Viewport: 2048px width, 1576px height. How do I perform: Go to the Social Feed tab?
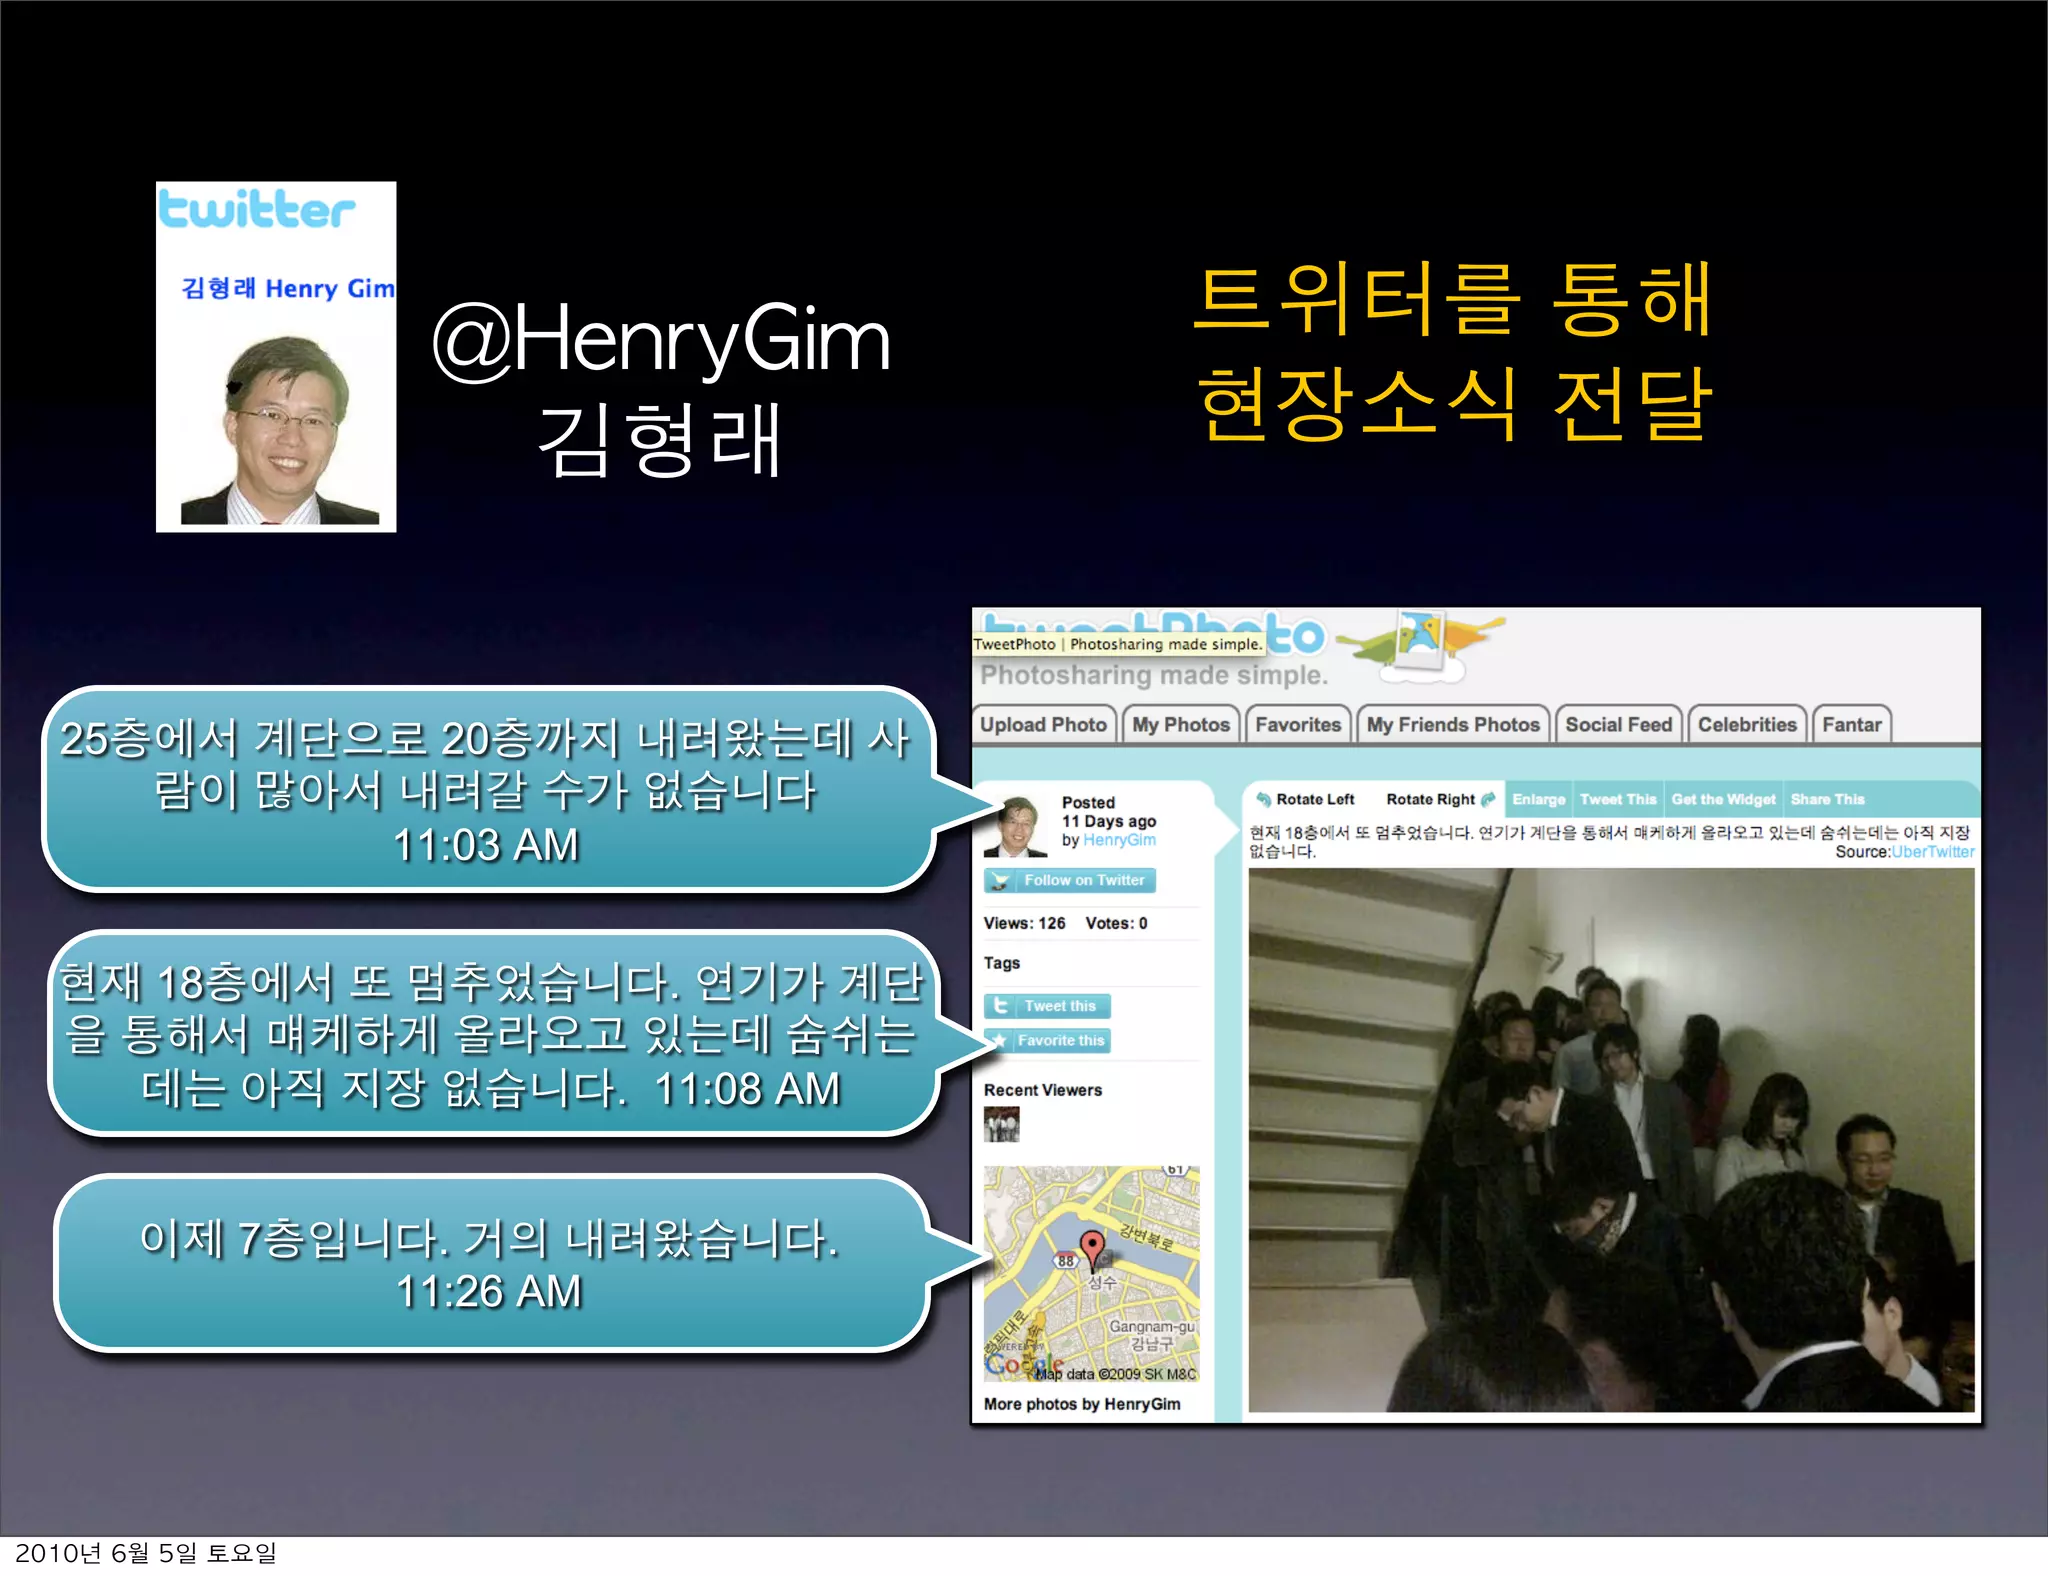pos(1618,725)
